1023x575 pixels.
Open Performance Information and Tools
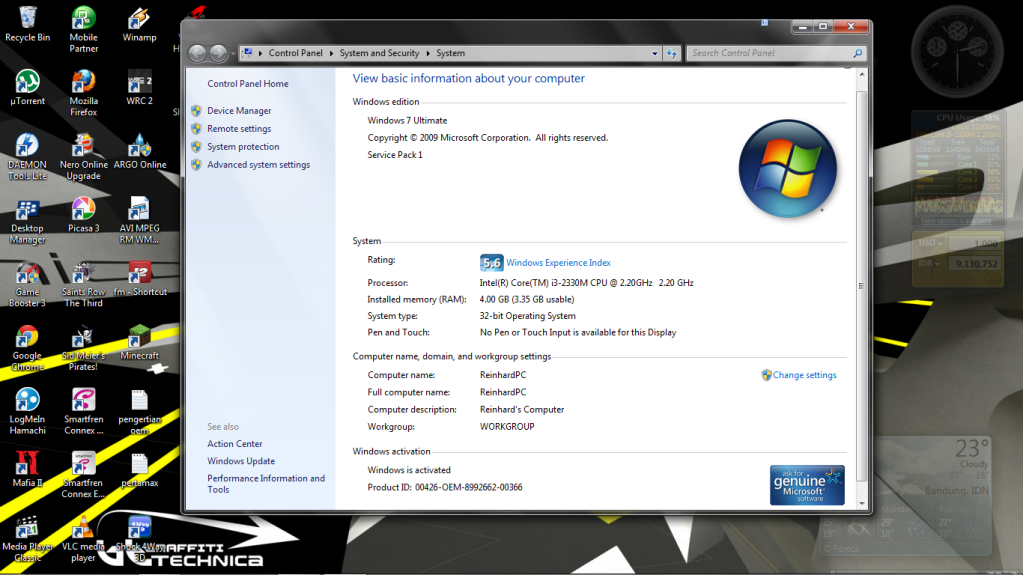(266, 484)
